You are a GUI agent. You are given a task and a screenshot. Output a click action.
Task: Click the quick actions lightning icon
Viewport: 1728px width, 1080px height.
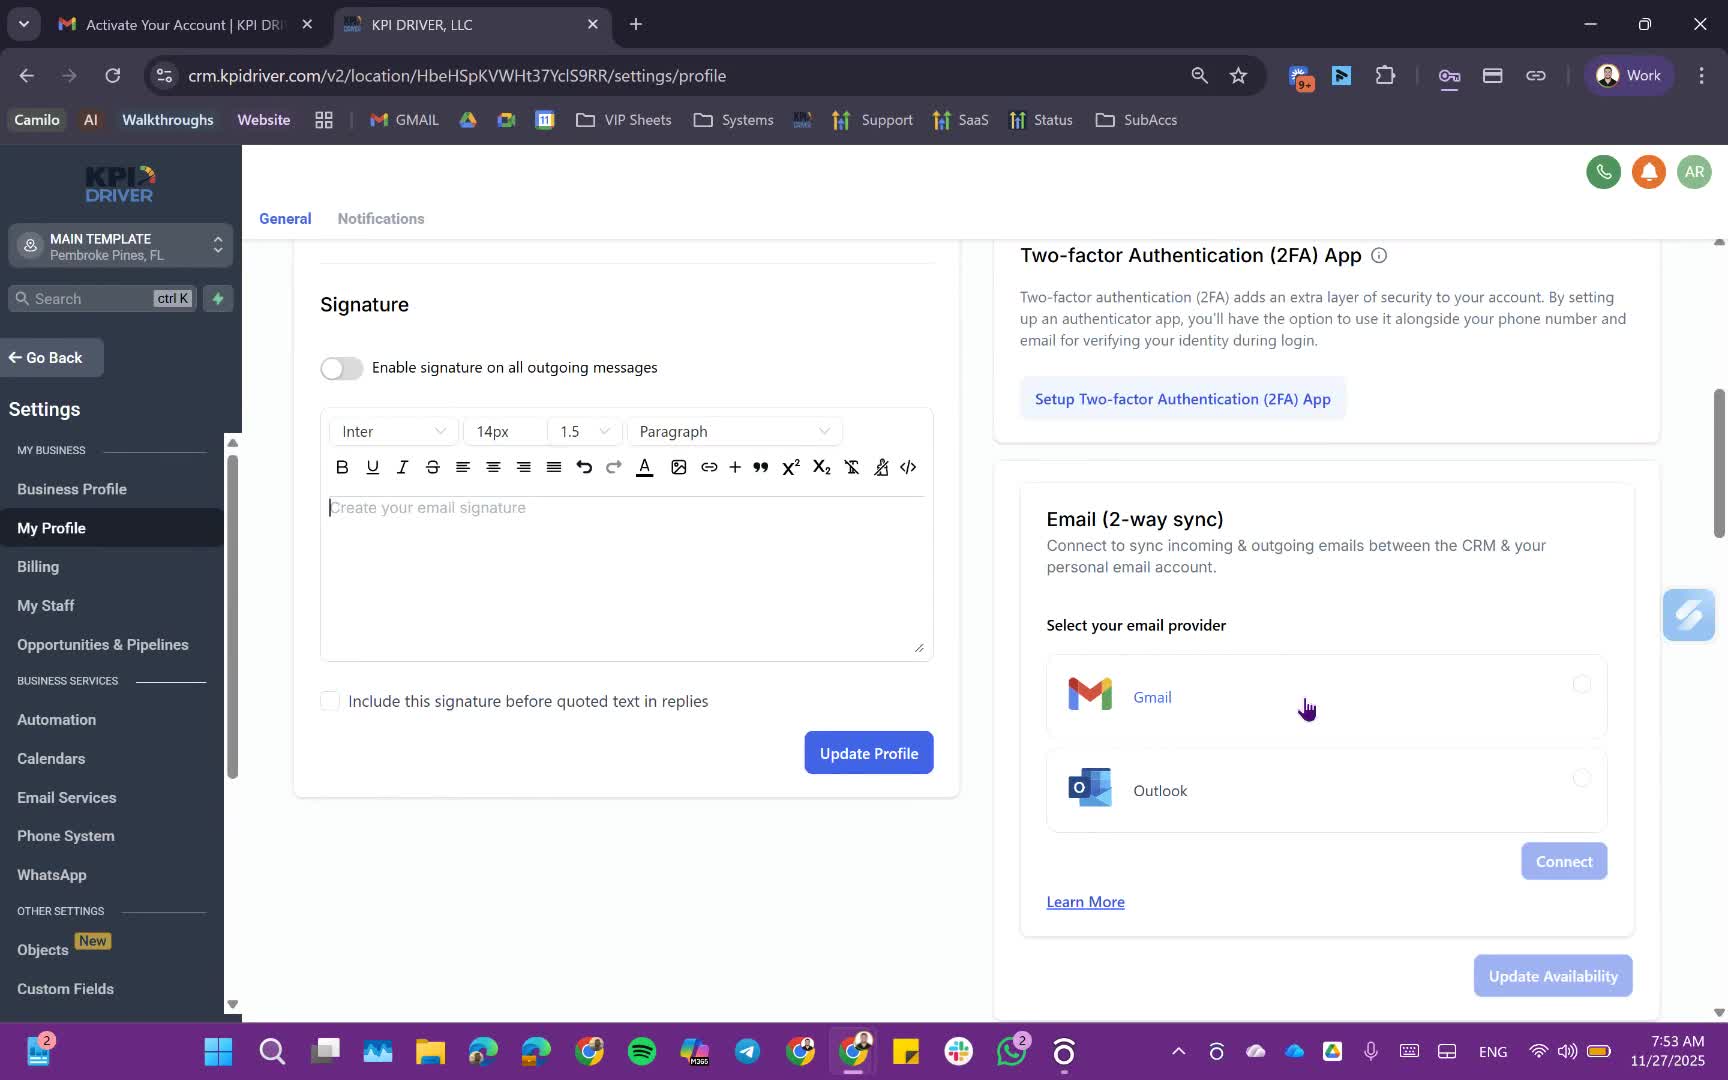(x=218, y=298)
